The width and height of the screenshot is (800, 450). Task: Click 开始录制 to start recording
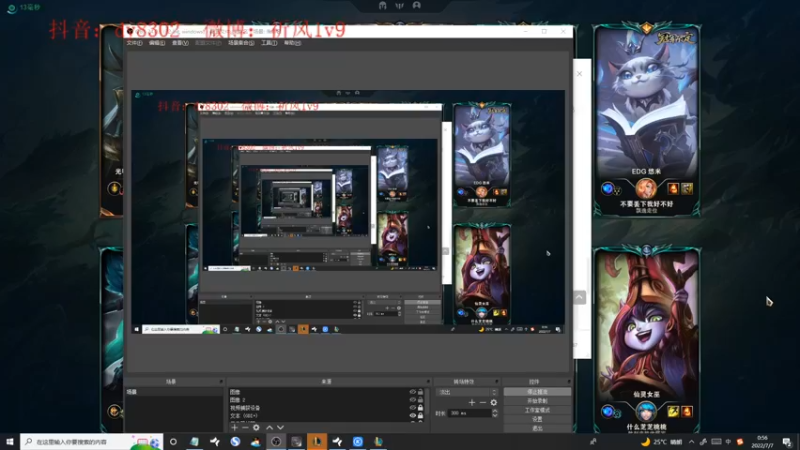point(537,401)
